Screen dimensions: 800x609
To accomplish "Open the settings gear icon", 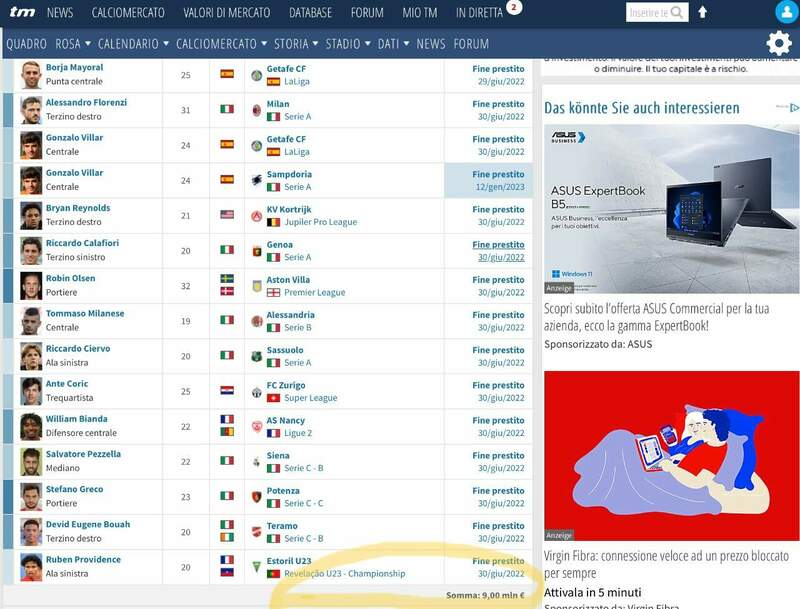I will pos(777,44).
